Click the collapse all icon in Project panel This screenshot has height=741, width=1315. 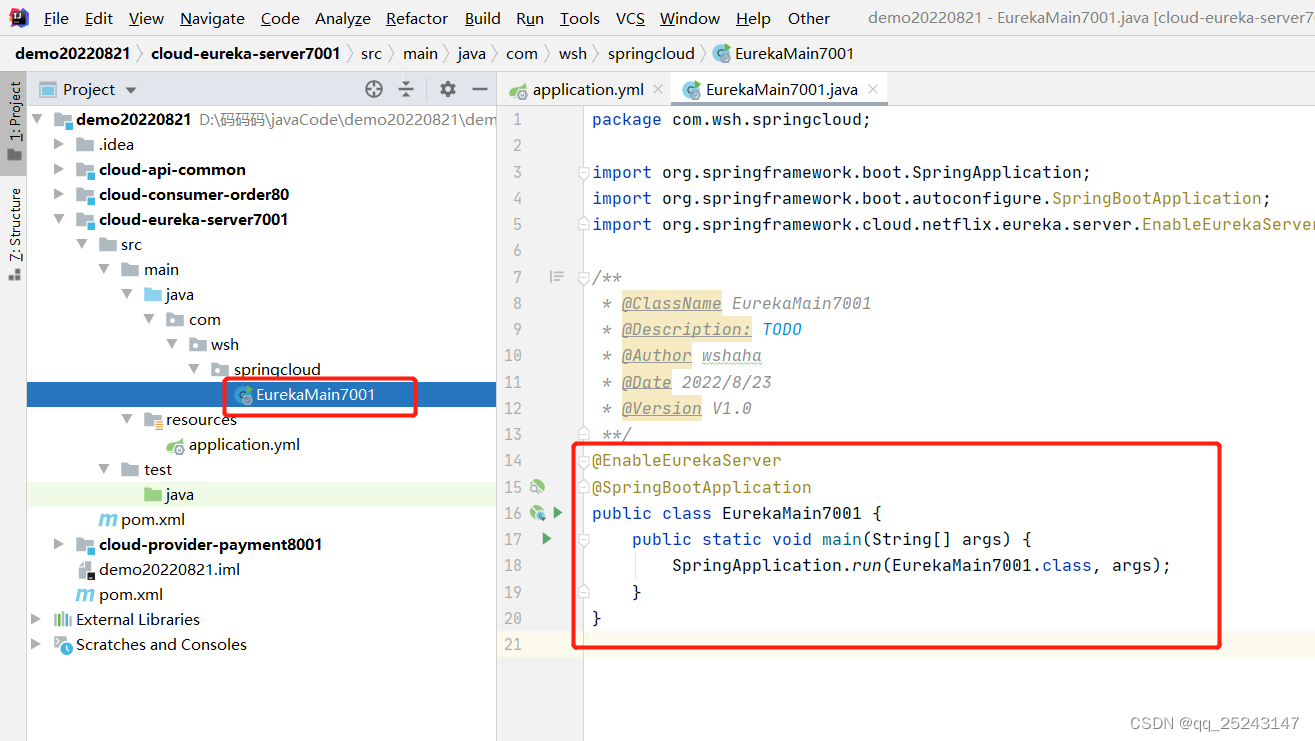(x=406, y=89)
